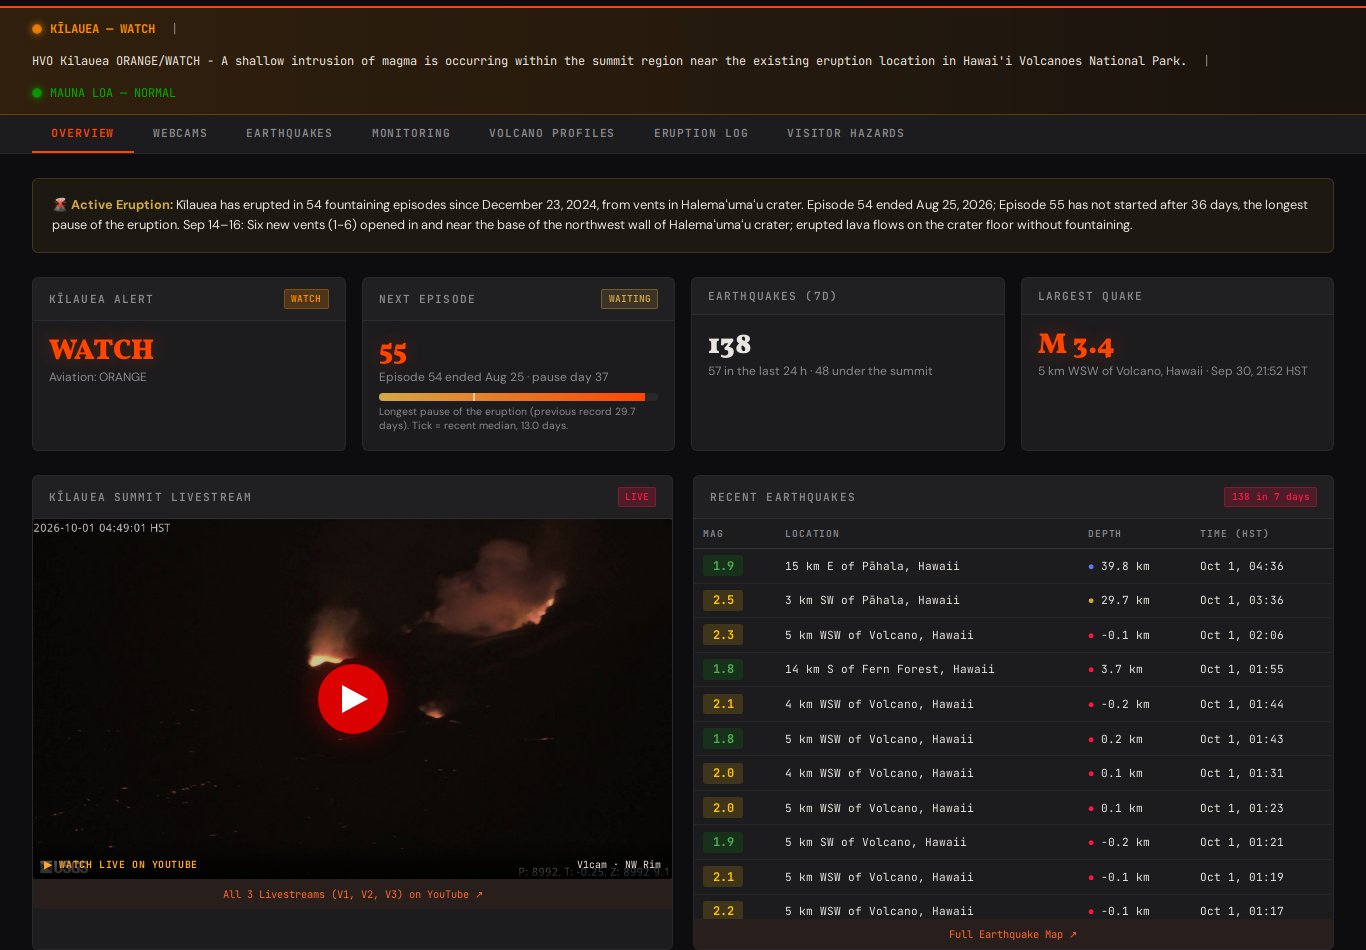Click the LIVE badge on livestream panel
Image resolution: width=1366 pixels, height=950 pixels.
[x=637, y=497]
